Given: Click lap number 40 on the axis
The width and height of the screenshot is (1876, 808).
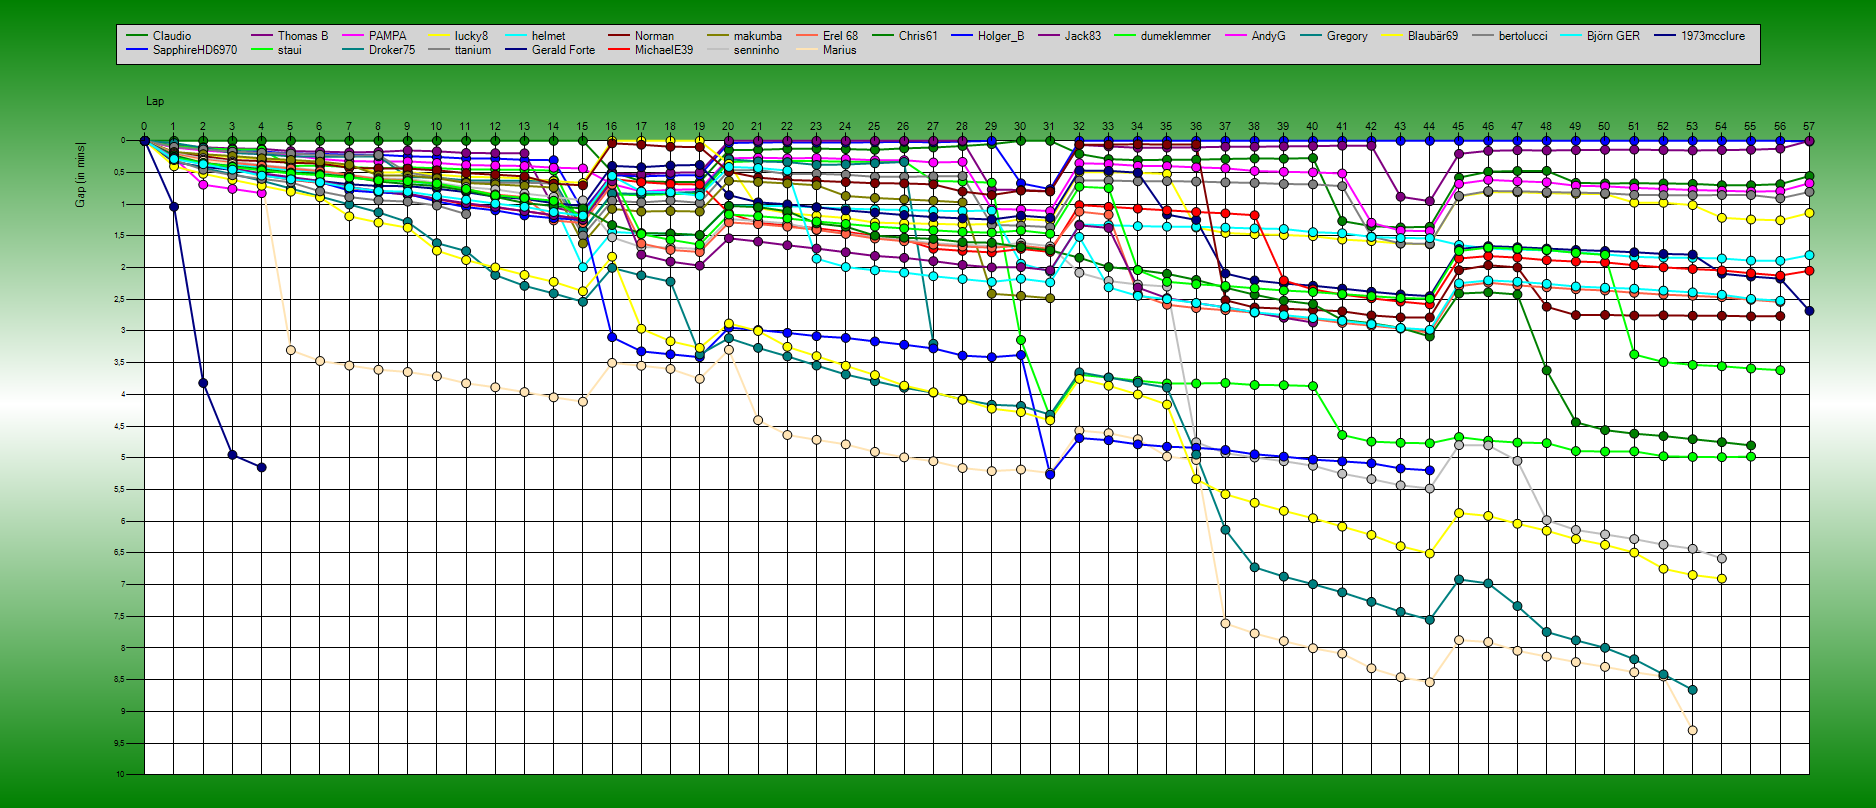Looking at the screenshot, I should point(1312,127).
